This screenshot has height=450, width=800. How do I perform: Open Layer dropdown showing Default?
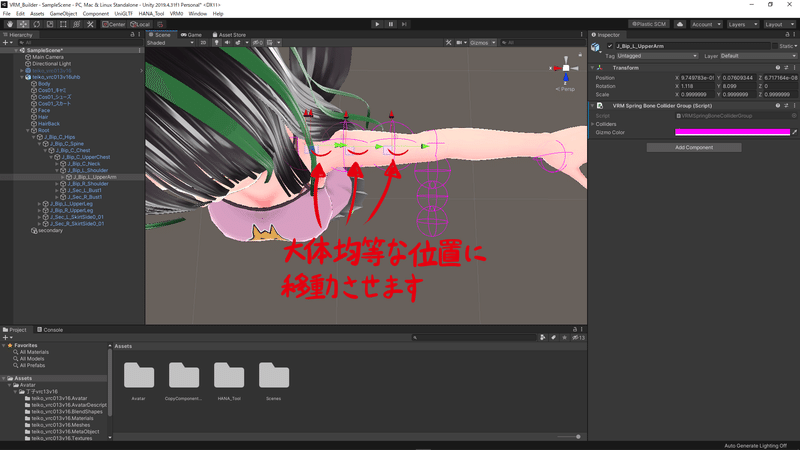758,56
